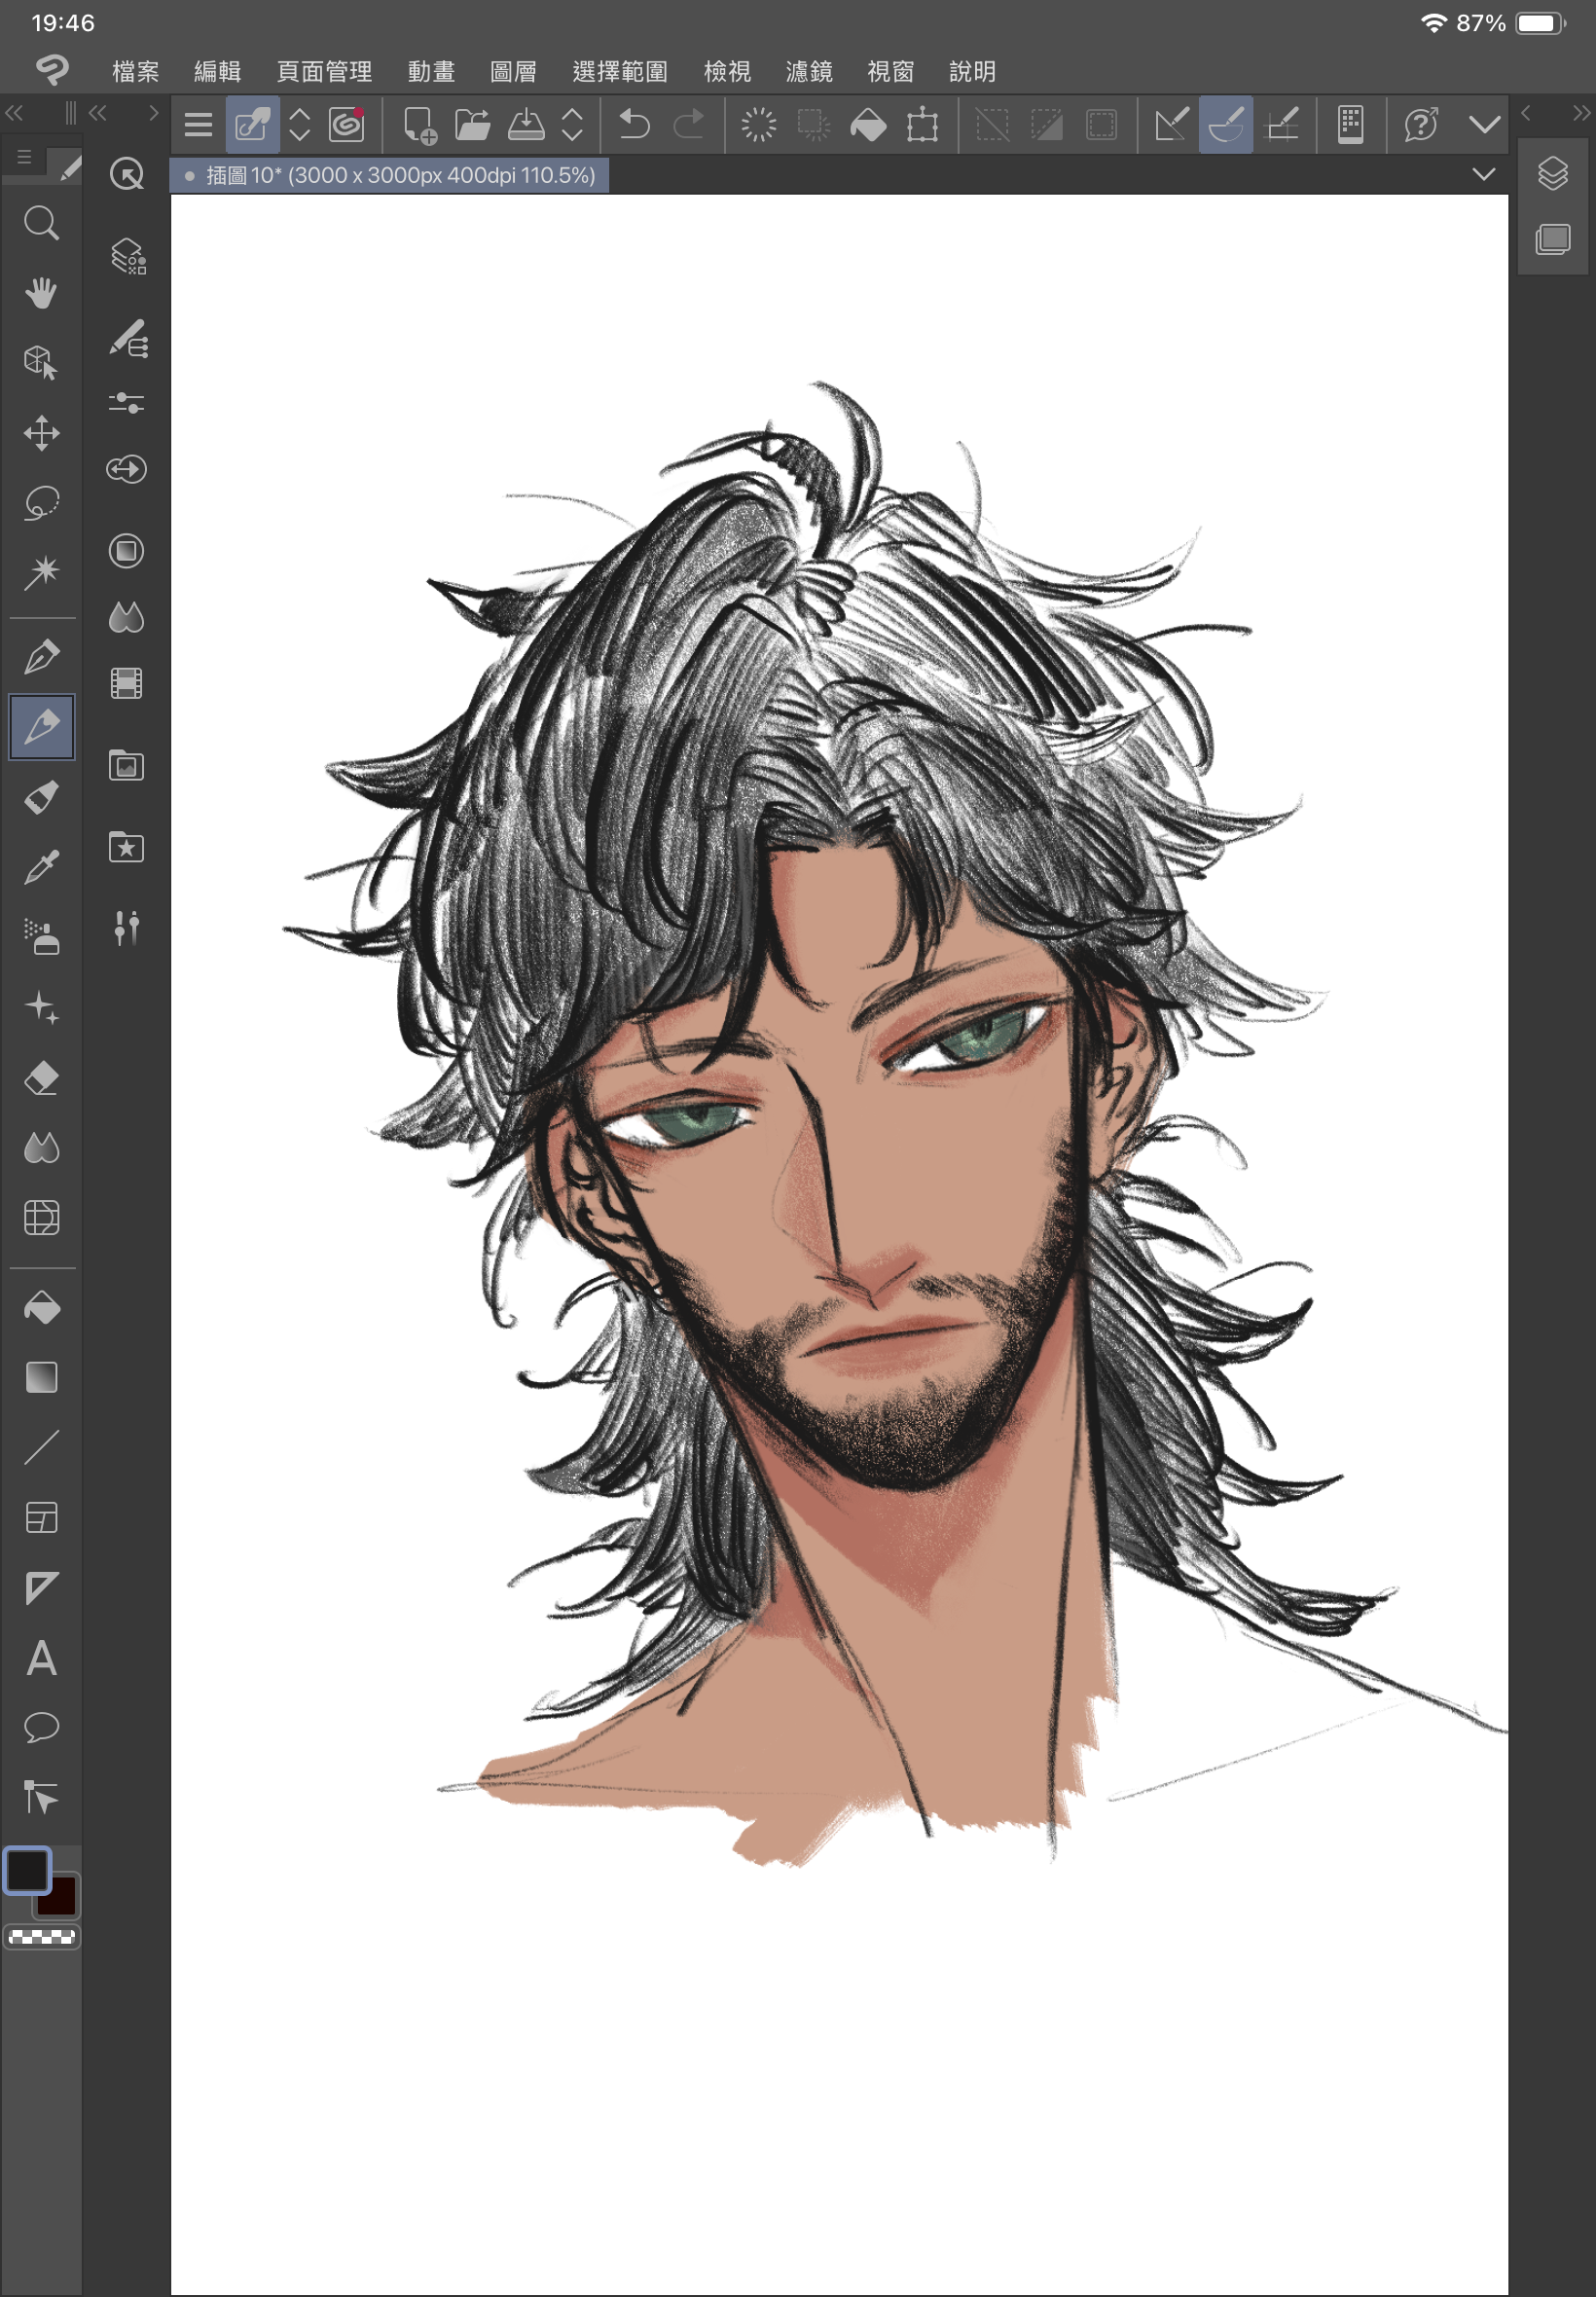
Task: Open the Timeline film strip palette
Action: (126, 684)
